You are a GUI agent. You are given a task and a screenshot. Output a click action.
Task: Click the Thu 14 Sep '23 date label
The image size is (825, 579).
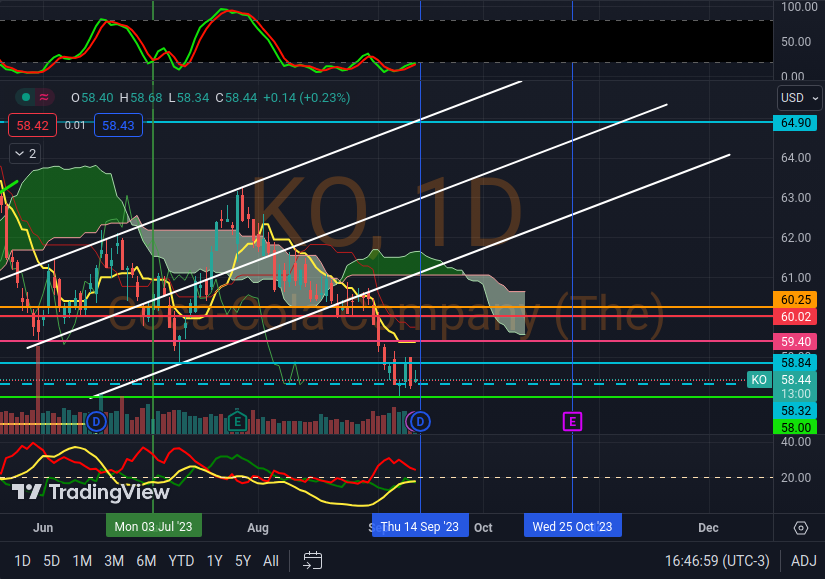[x=420, y=526]
